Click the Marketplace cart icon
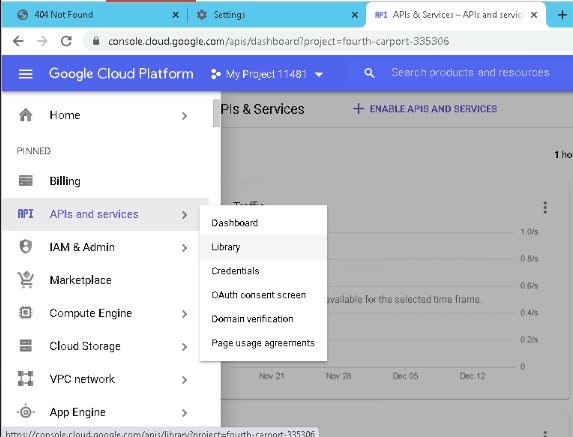Screen dimensions: 573x437 pos(26,280)
